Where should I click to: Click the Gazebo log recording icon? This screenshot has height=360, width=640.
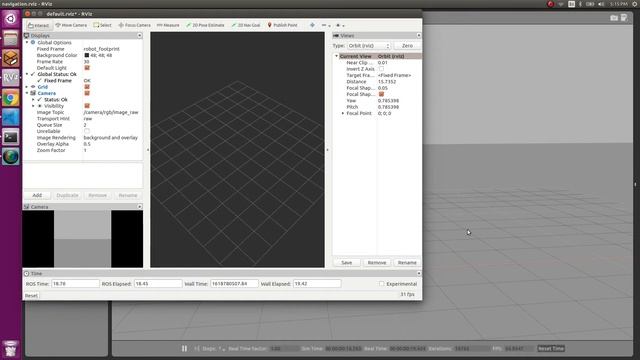pyautogui.click(x=624, y=18)
